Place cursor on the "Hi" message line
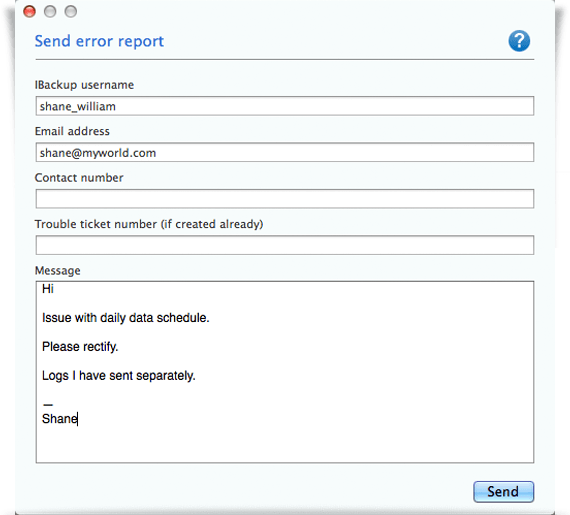570x515 pixels. pos(48,289)
